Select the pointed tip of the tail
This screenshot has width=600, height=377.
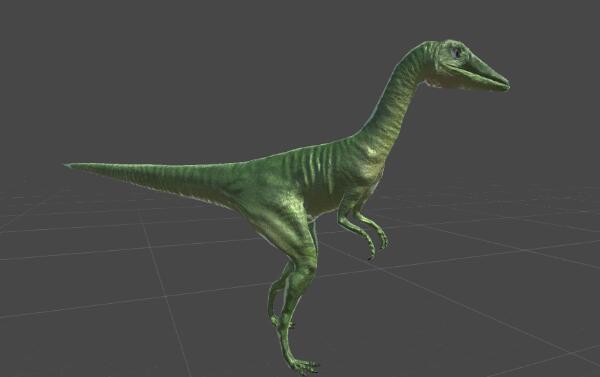coord(68,165)
